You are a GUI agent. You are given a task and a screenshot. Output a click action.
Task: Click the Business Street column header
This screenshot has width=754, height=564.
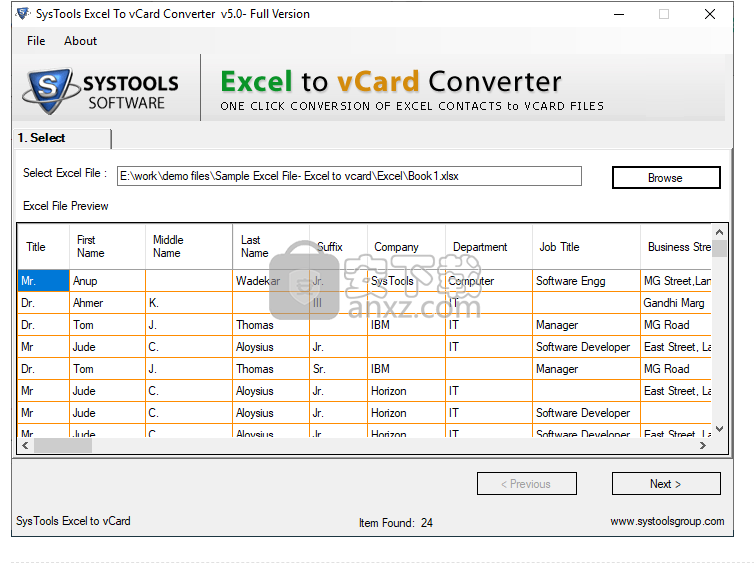676,247
